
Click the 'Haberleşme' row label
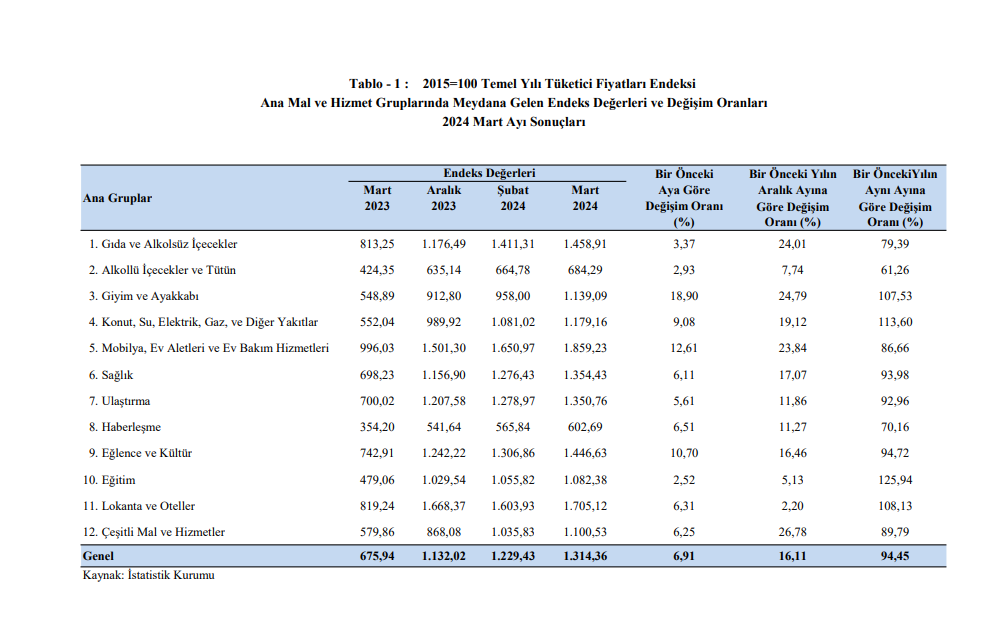coord(124,427)
